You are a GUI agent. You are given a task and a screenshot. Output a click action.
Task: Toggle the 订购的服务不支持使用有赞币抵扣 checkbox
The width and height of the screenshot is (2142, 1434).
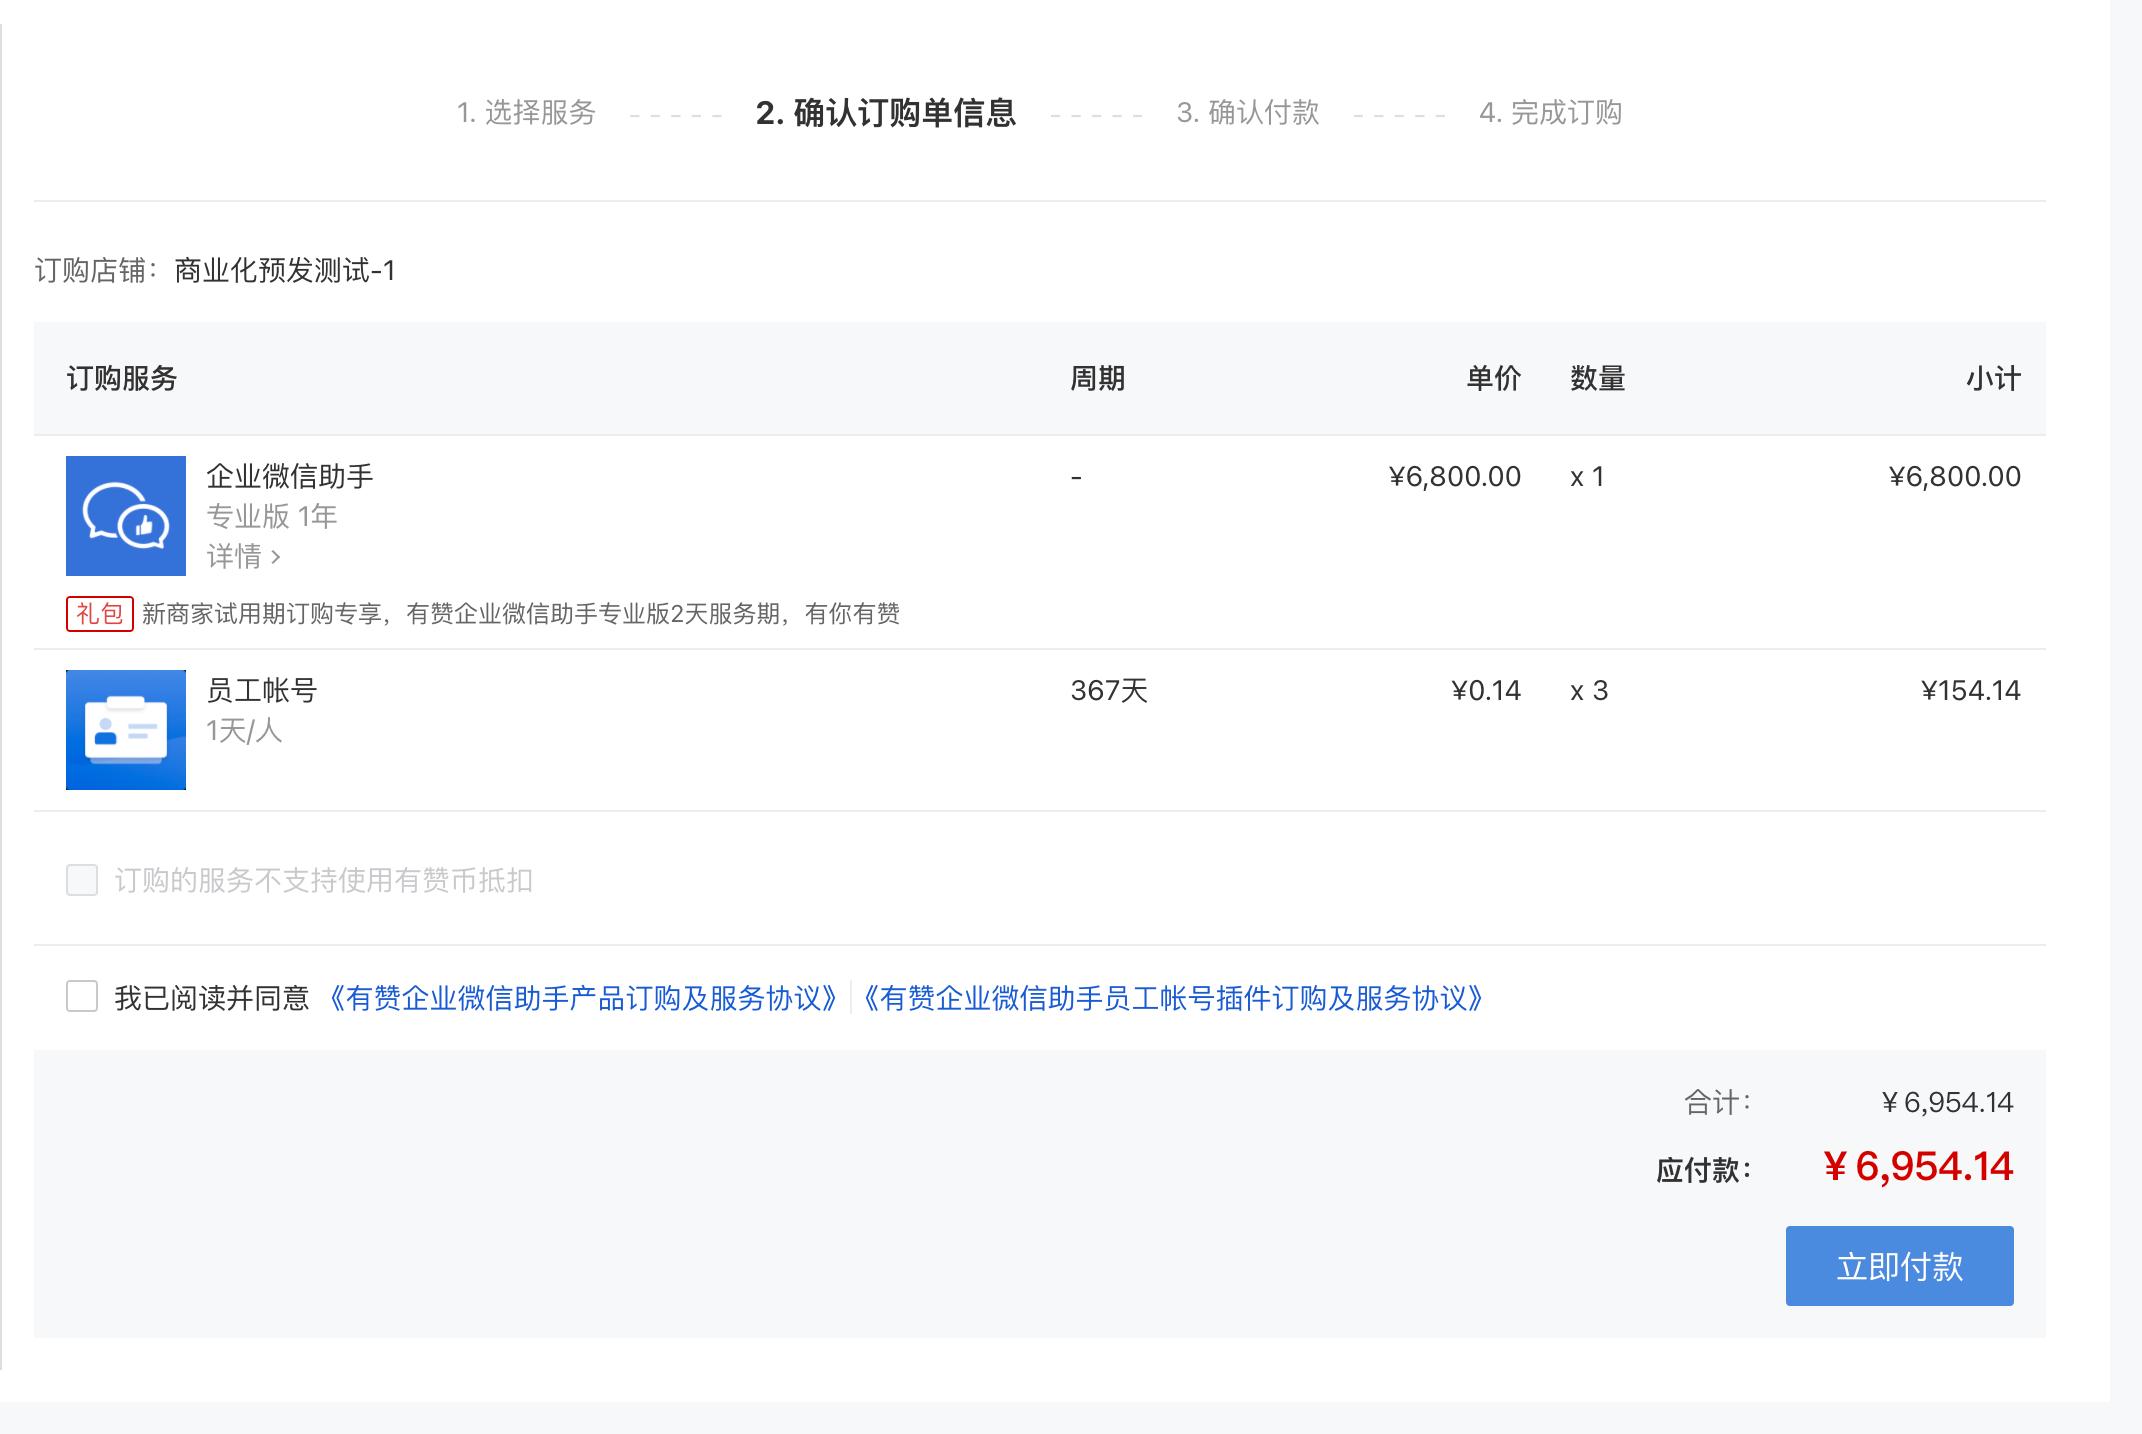point(82,880)
